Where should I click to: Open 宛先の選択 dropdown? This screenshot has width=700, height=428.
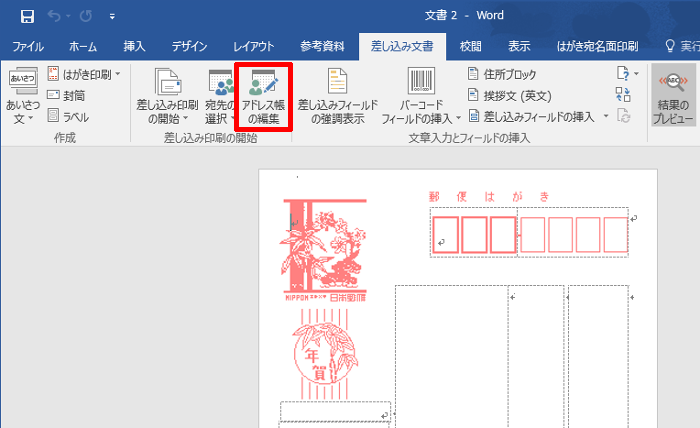coord(219,96)
